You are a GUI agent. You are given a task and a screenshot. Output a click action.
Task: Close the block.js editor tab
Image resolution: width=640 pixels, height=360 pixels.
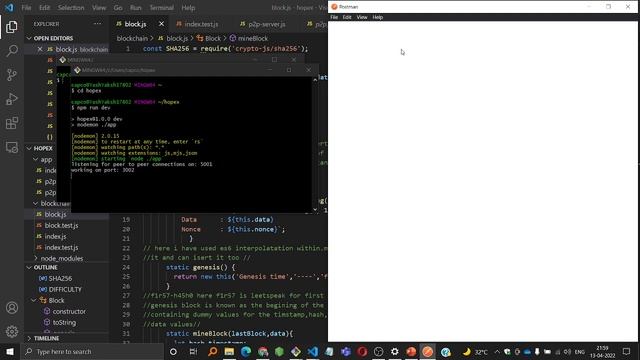click(x=161, y=24)
